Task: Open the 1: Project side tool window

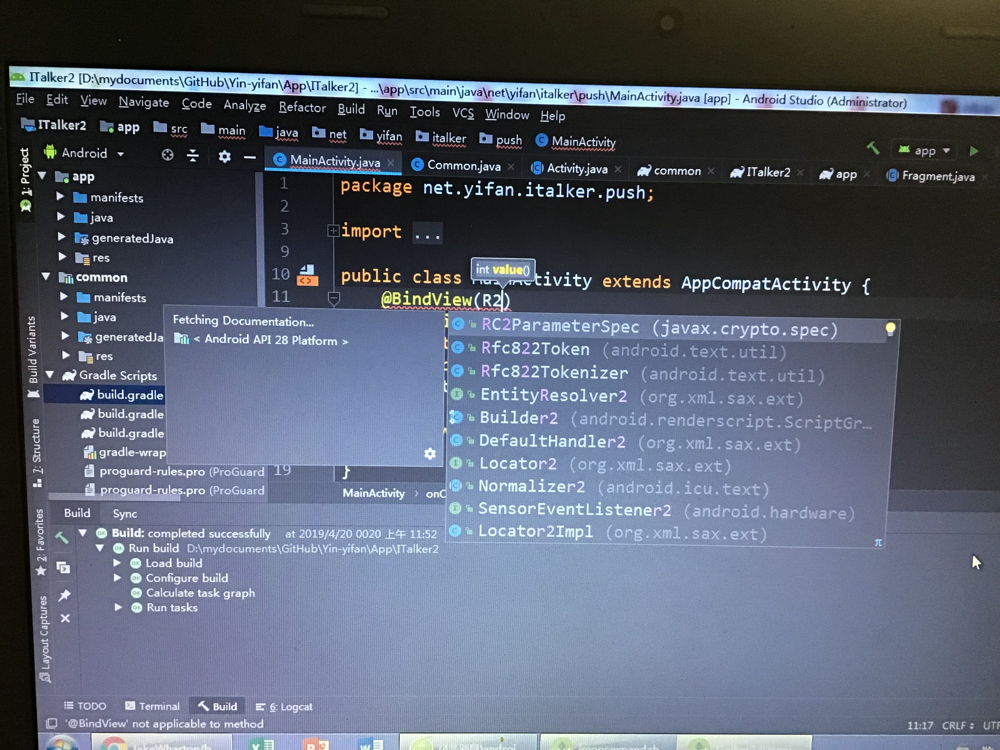Action: (x=24, y=179)
